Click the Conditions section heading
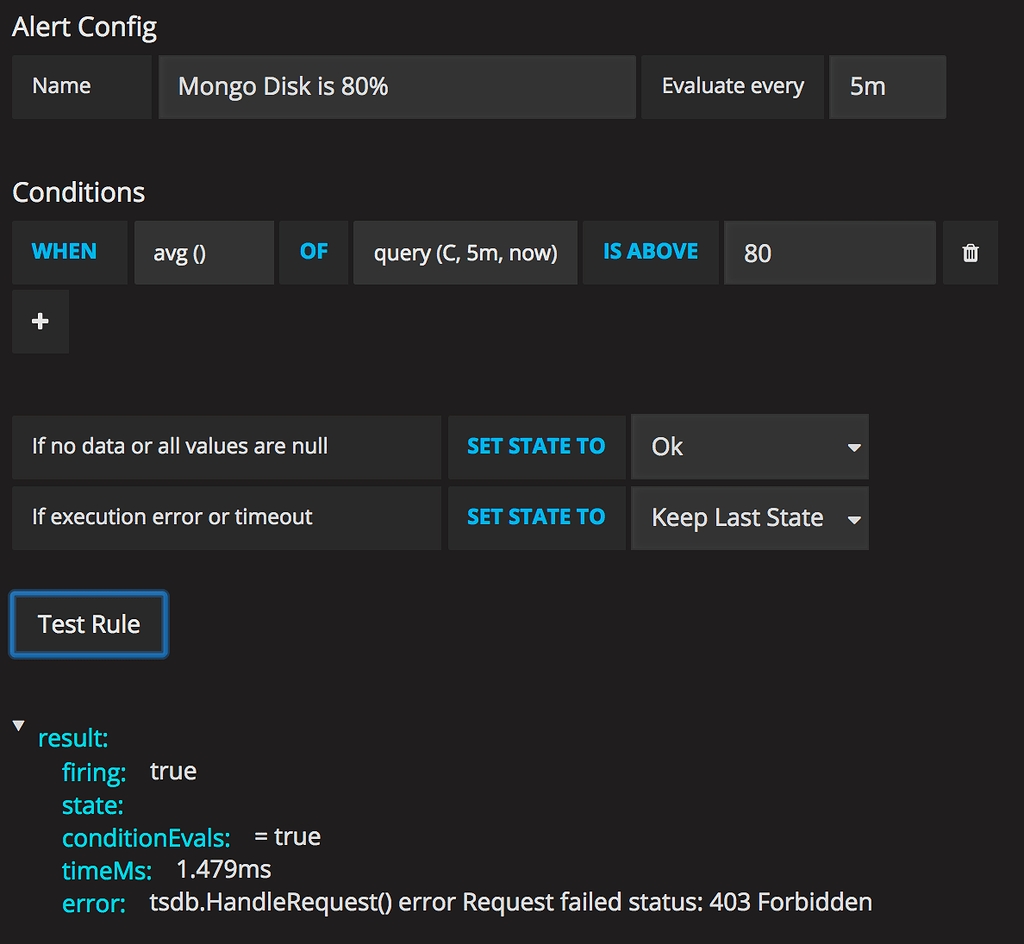This screenshot has width=1024, height=944. (78, 192)
